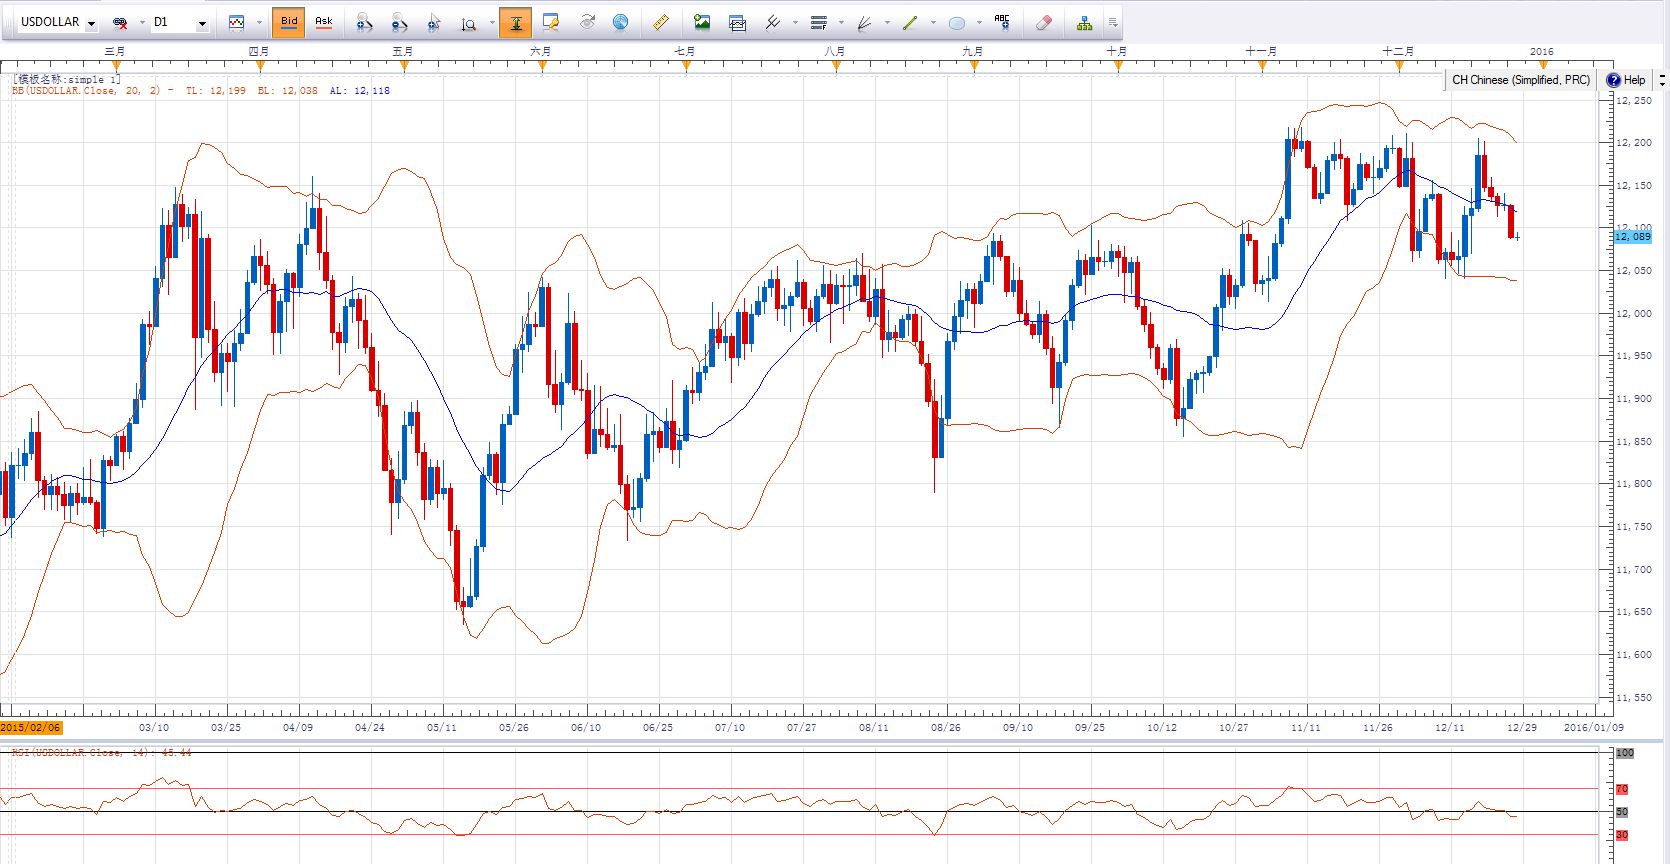Viewport: 1670px width, 864px height.
Task: Select the fan lines drawing tool
Action: tap(864, 22)
